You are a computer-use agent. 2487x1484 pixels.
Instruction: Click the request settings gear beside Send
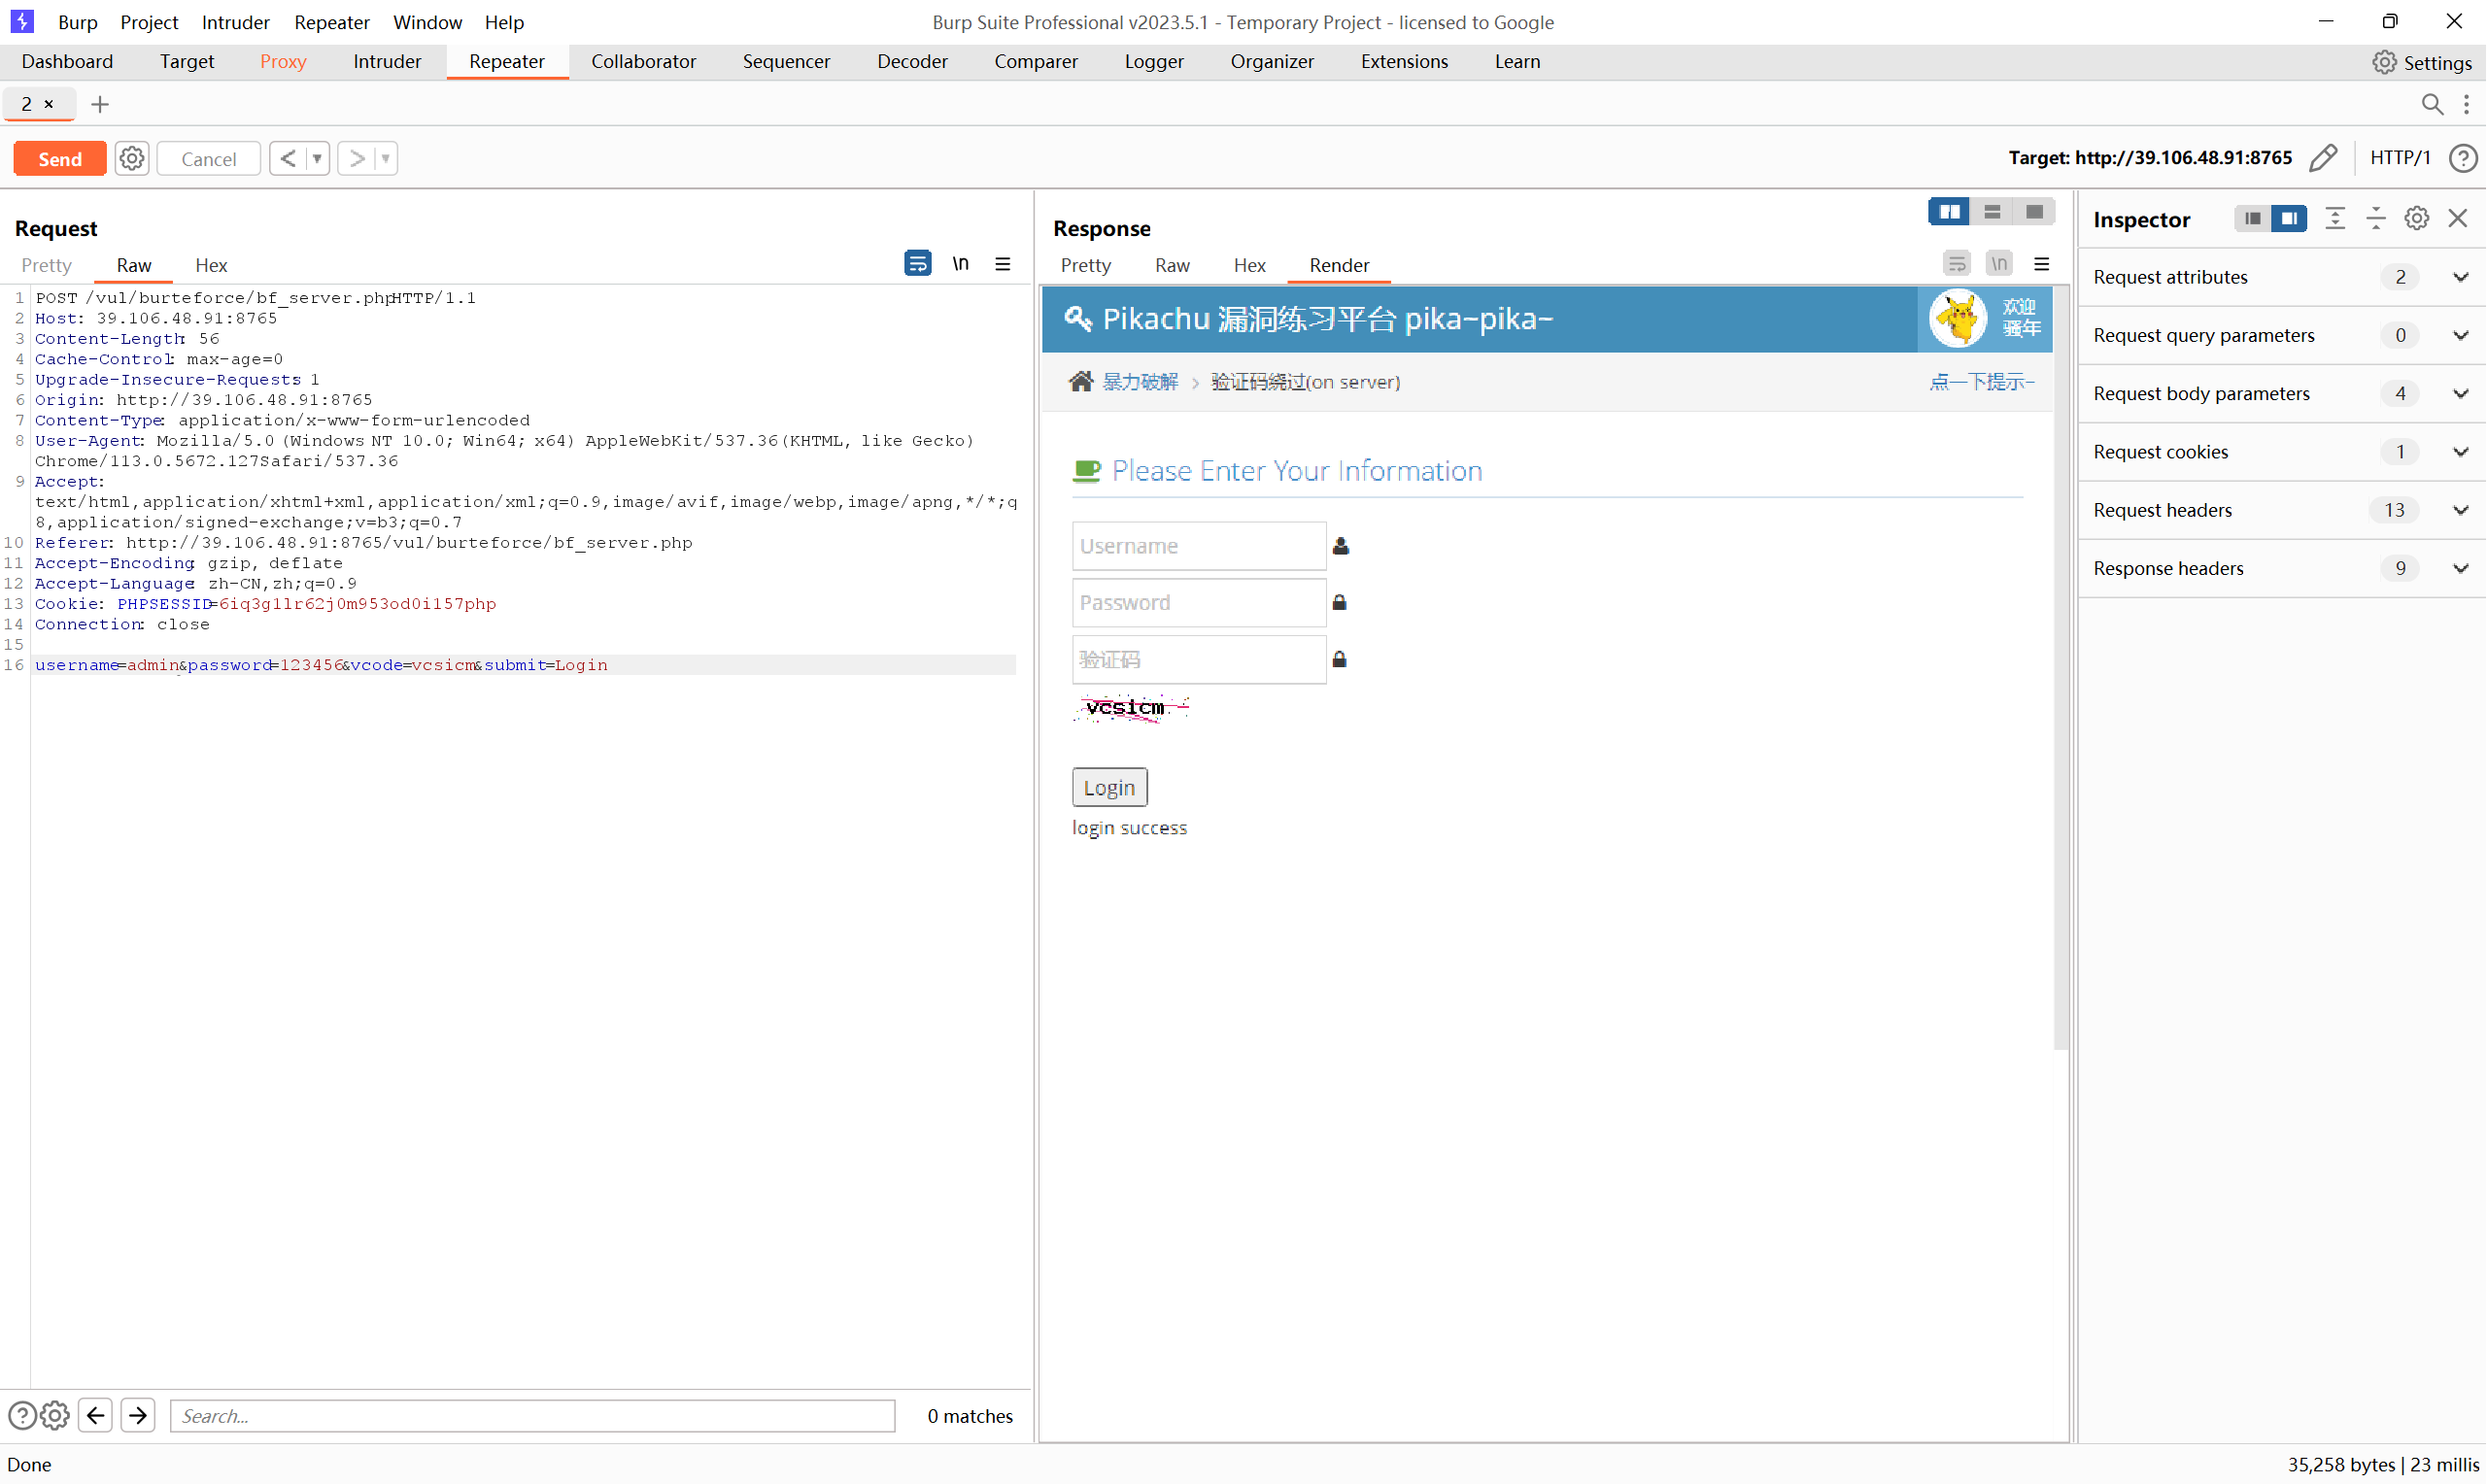131,158
